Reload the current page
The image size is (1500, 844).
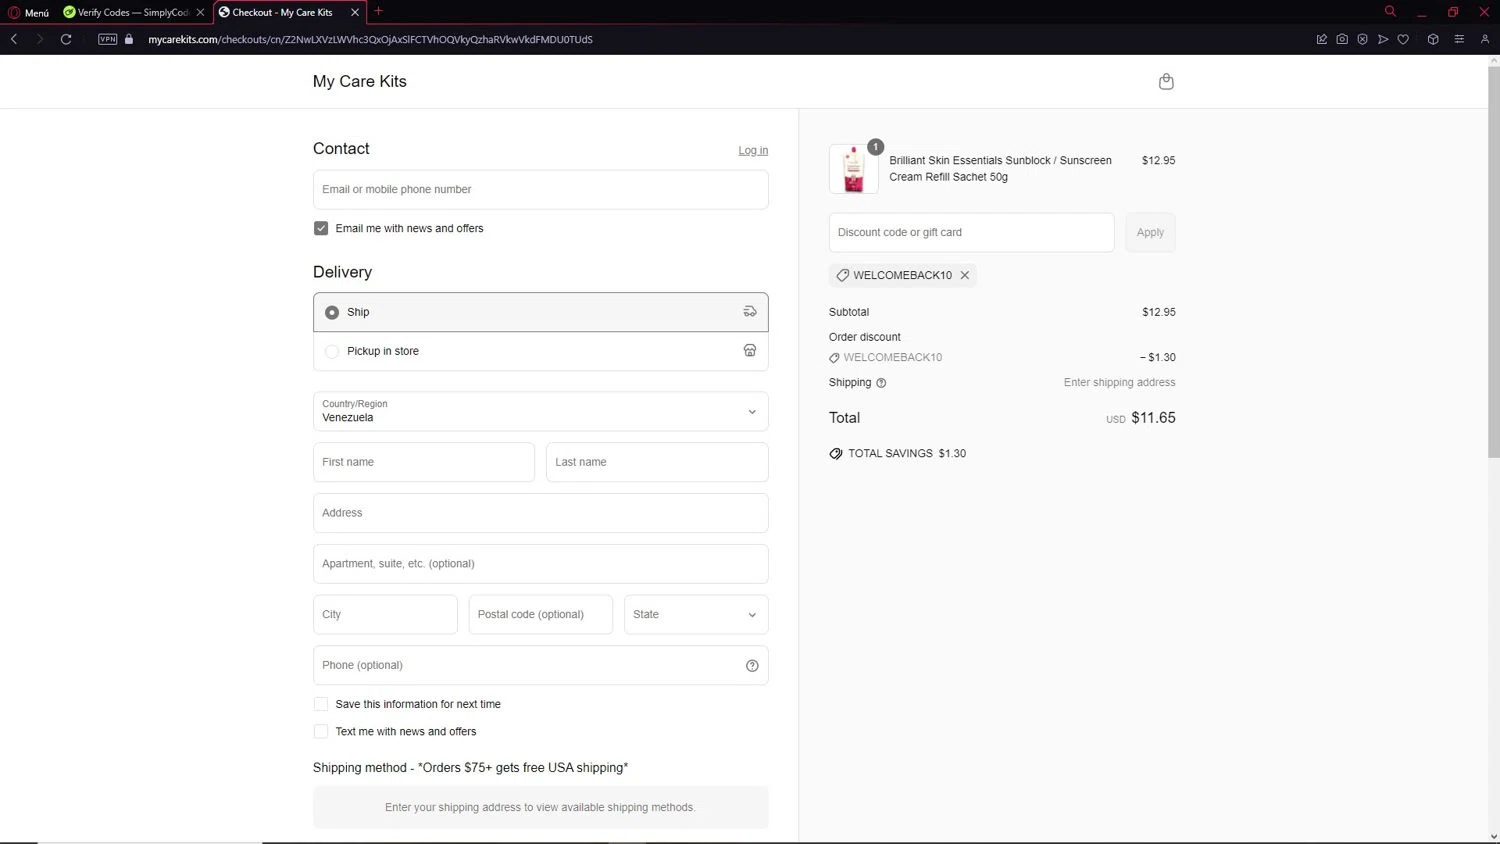[x=66, y=39]
